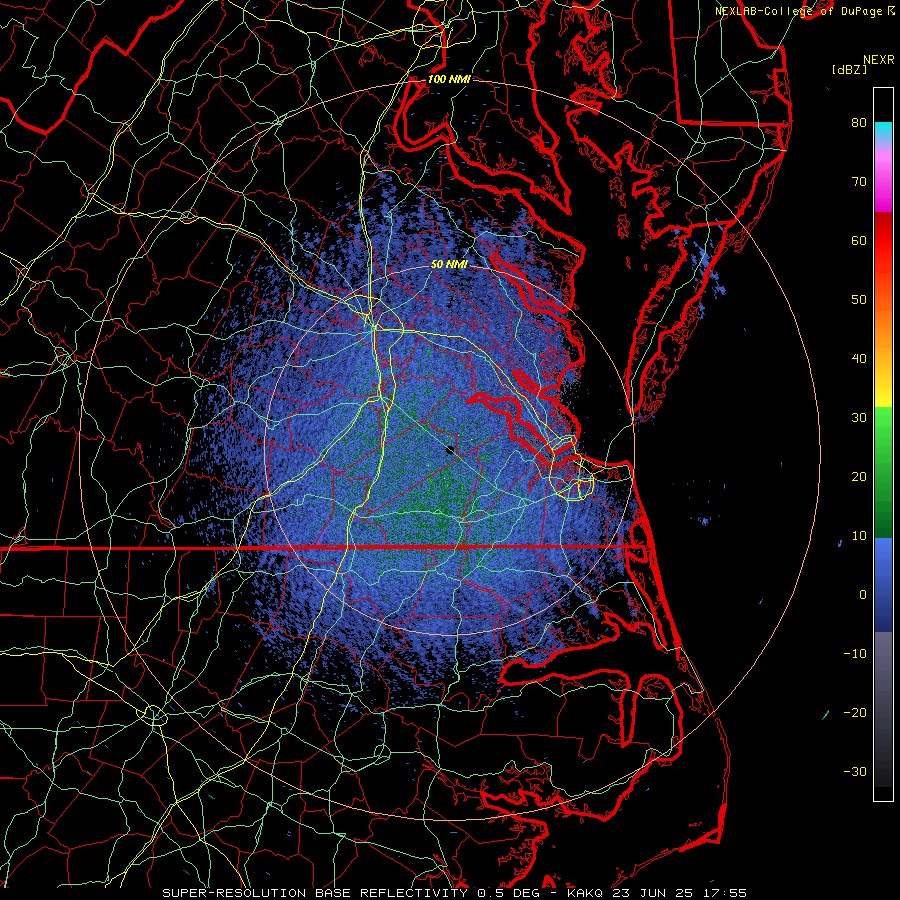Screen dimensions: 900x900
Task: Click the SUPER-RESOLUTION BASE REFLECTIVITY product title
Action: click(315, 893)
